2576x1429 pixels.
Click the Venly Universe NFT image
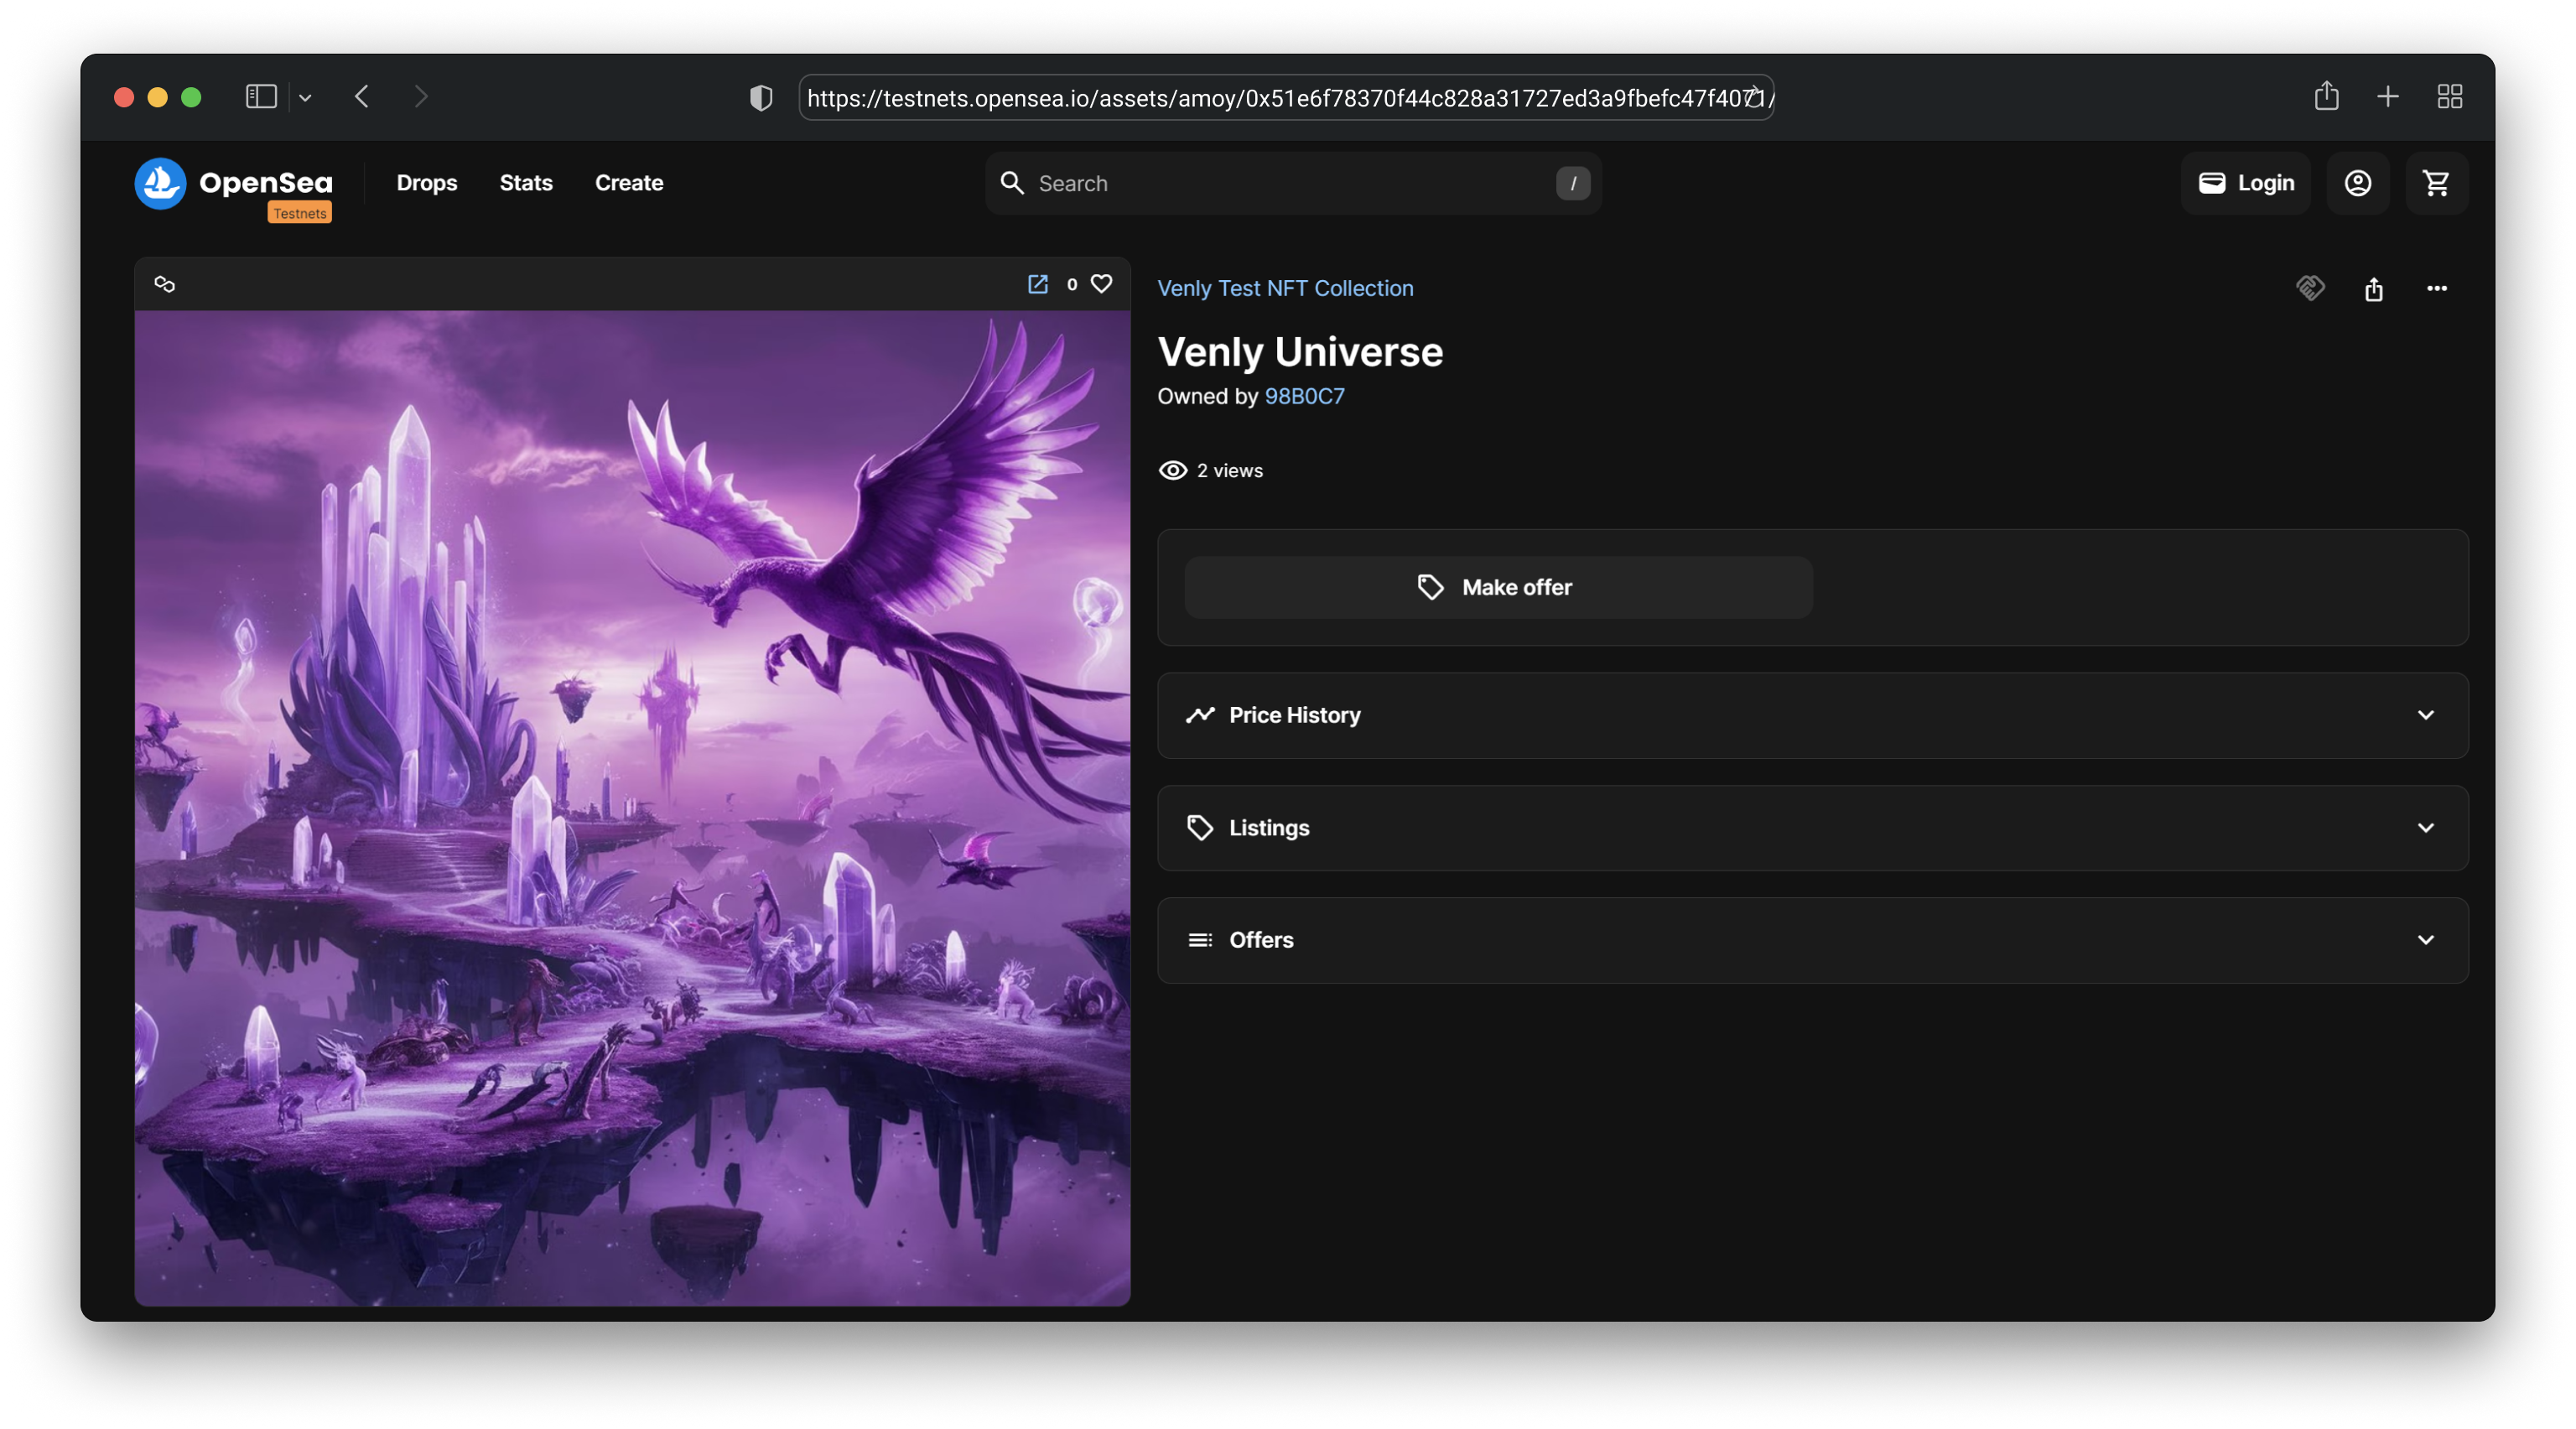tap(632, 807)
